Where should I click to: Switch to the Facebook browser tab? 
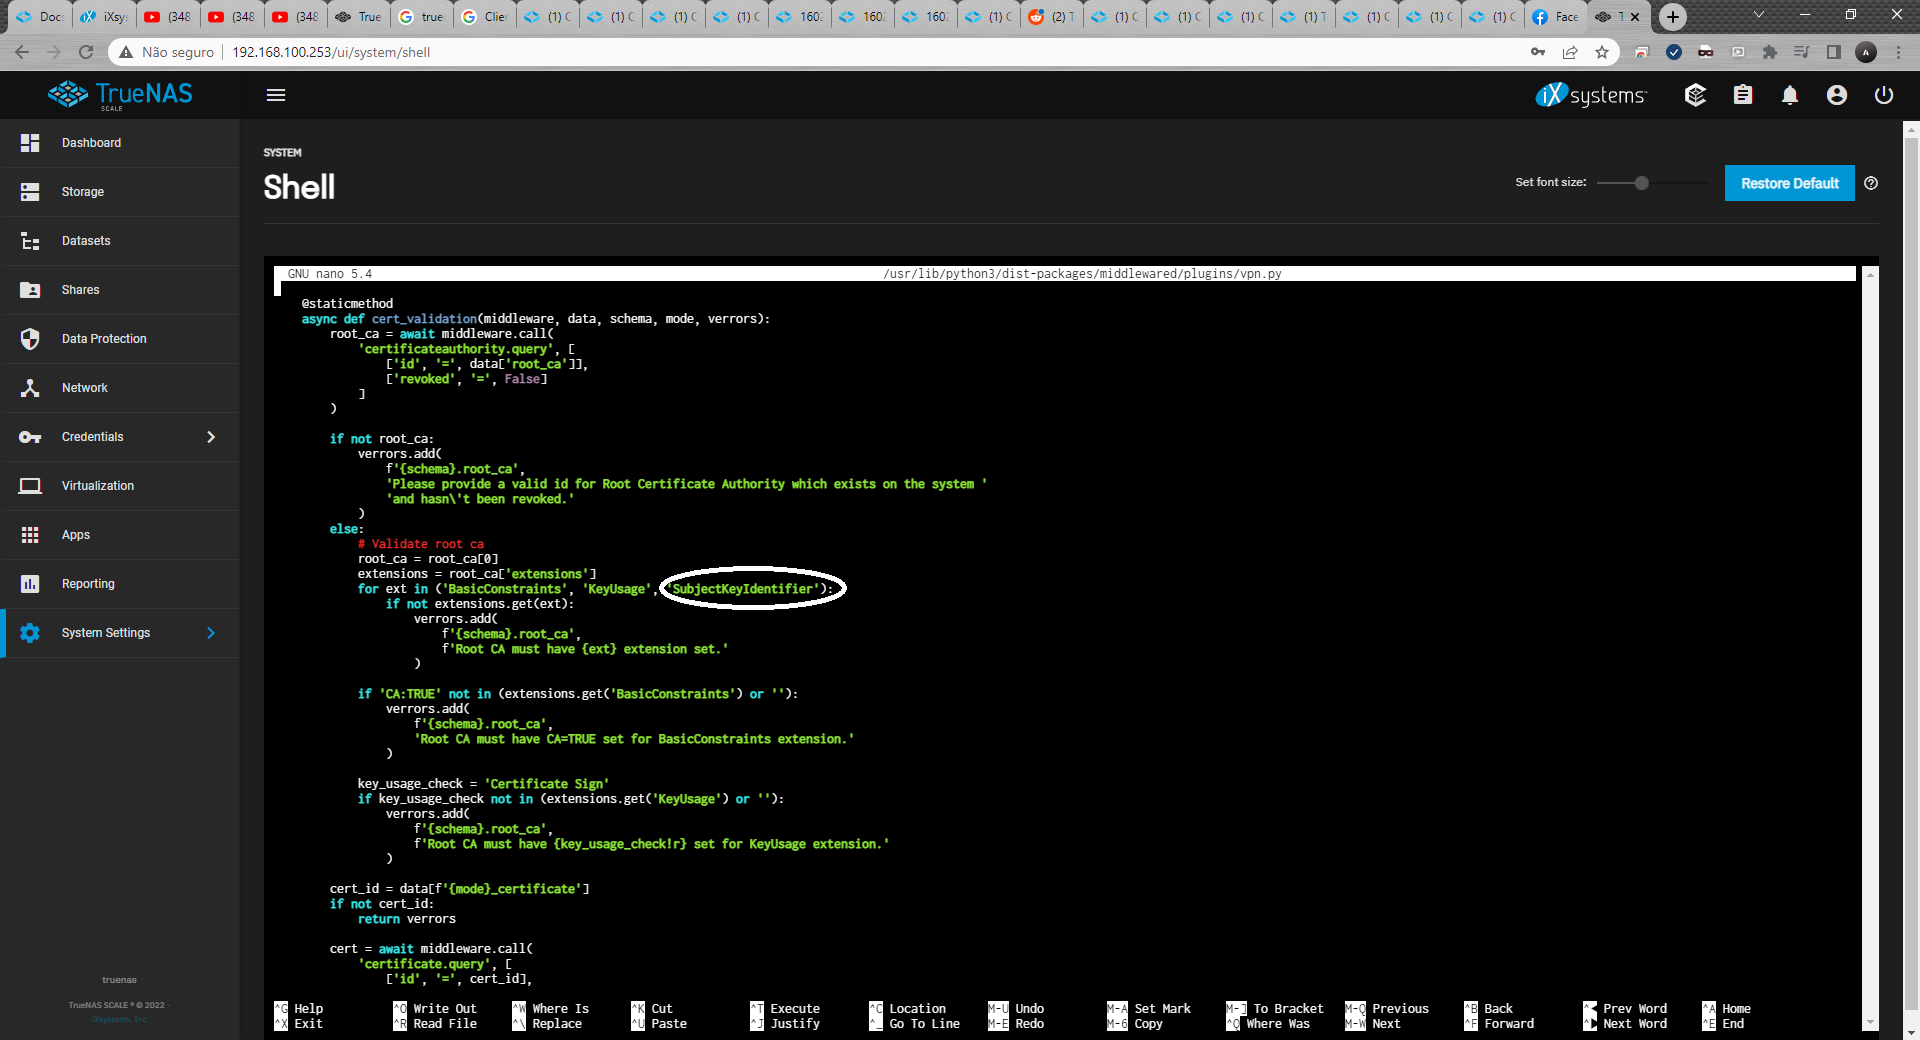pos(1555,17)
